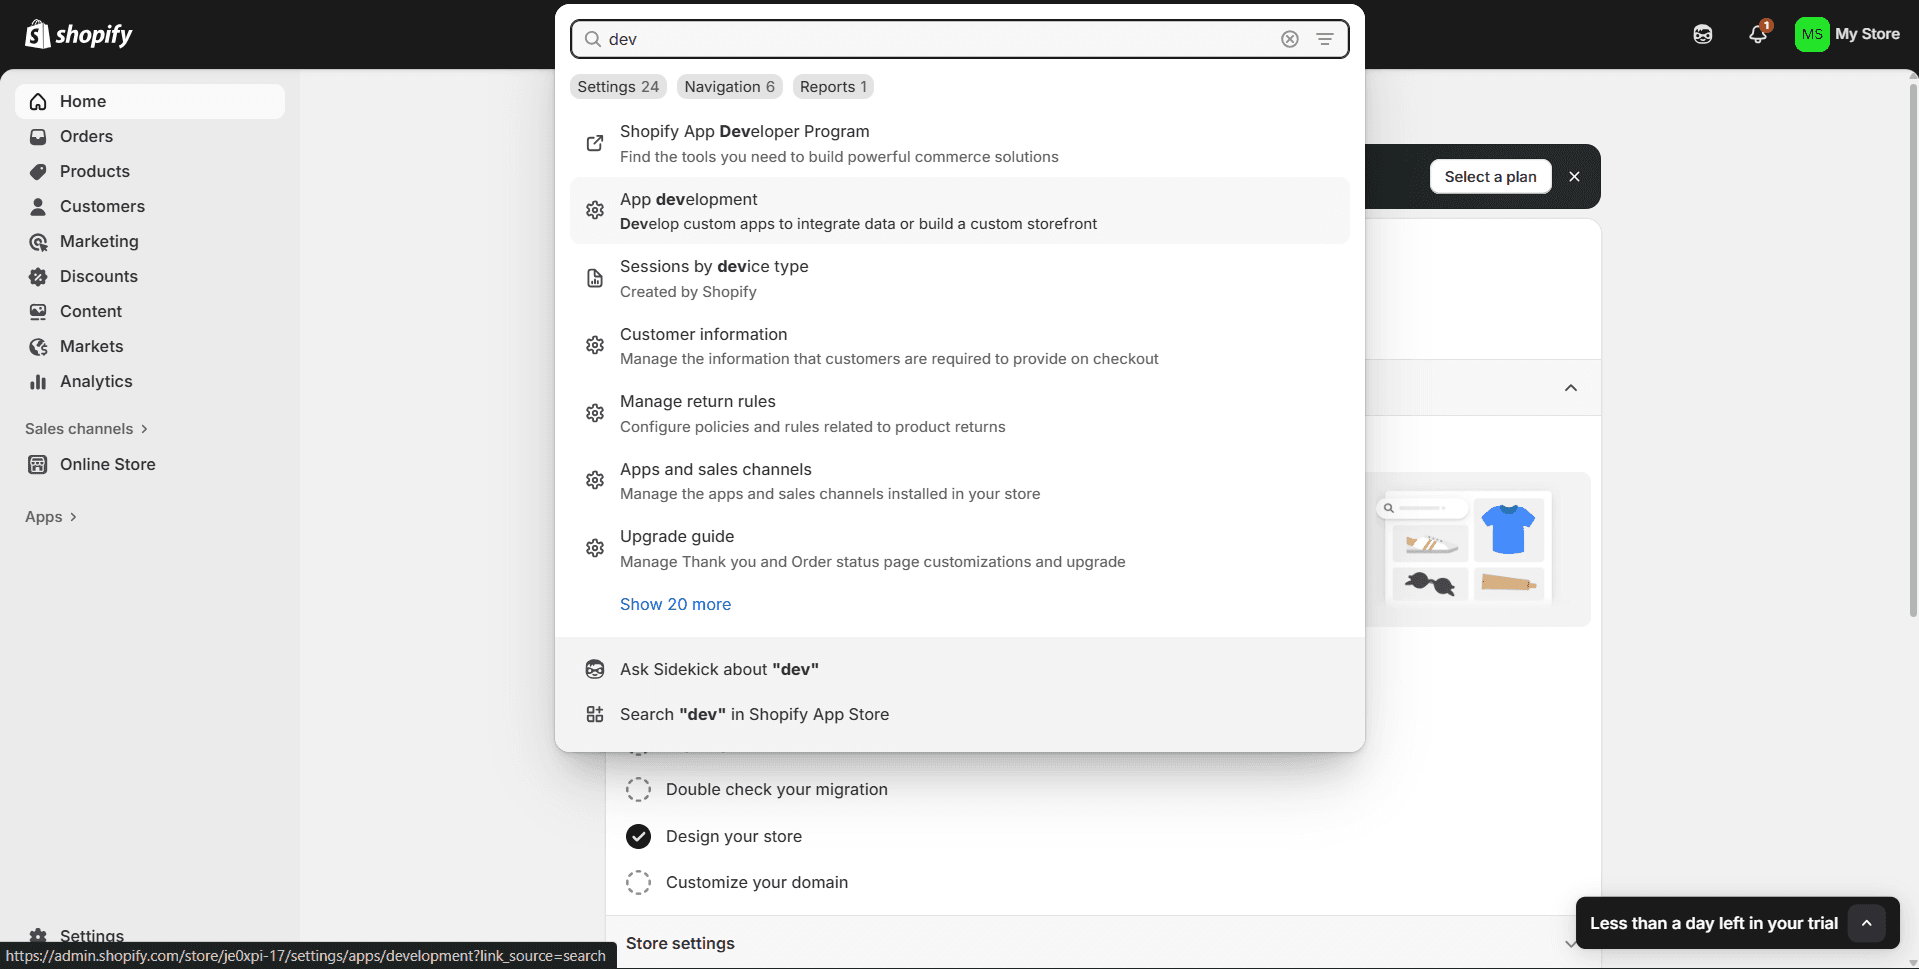Open the Manage return rules setting
This screenshot has height=969, width=1919.
click(960, 413)
